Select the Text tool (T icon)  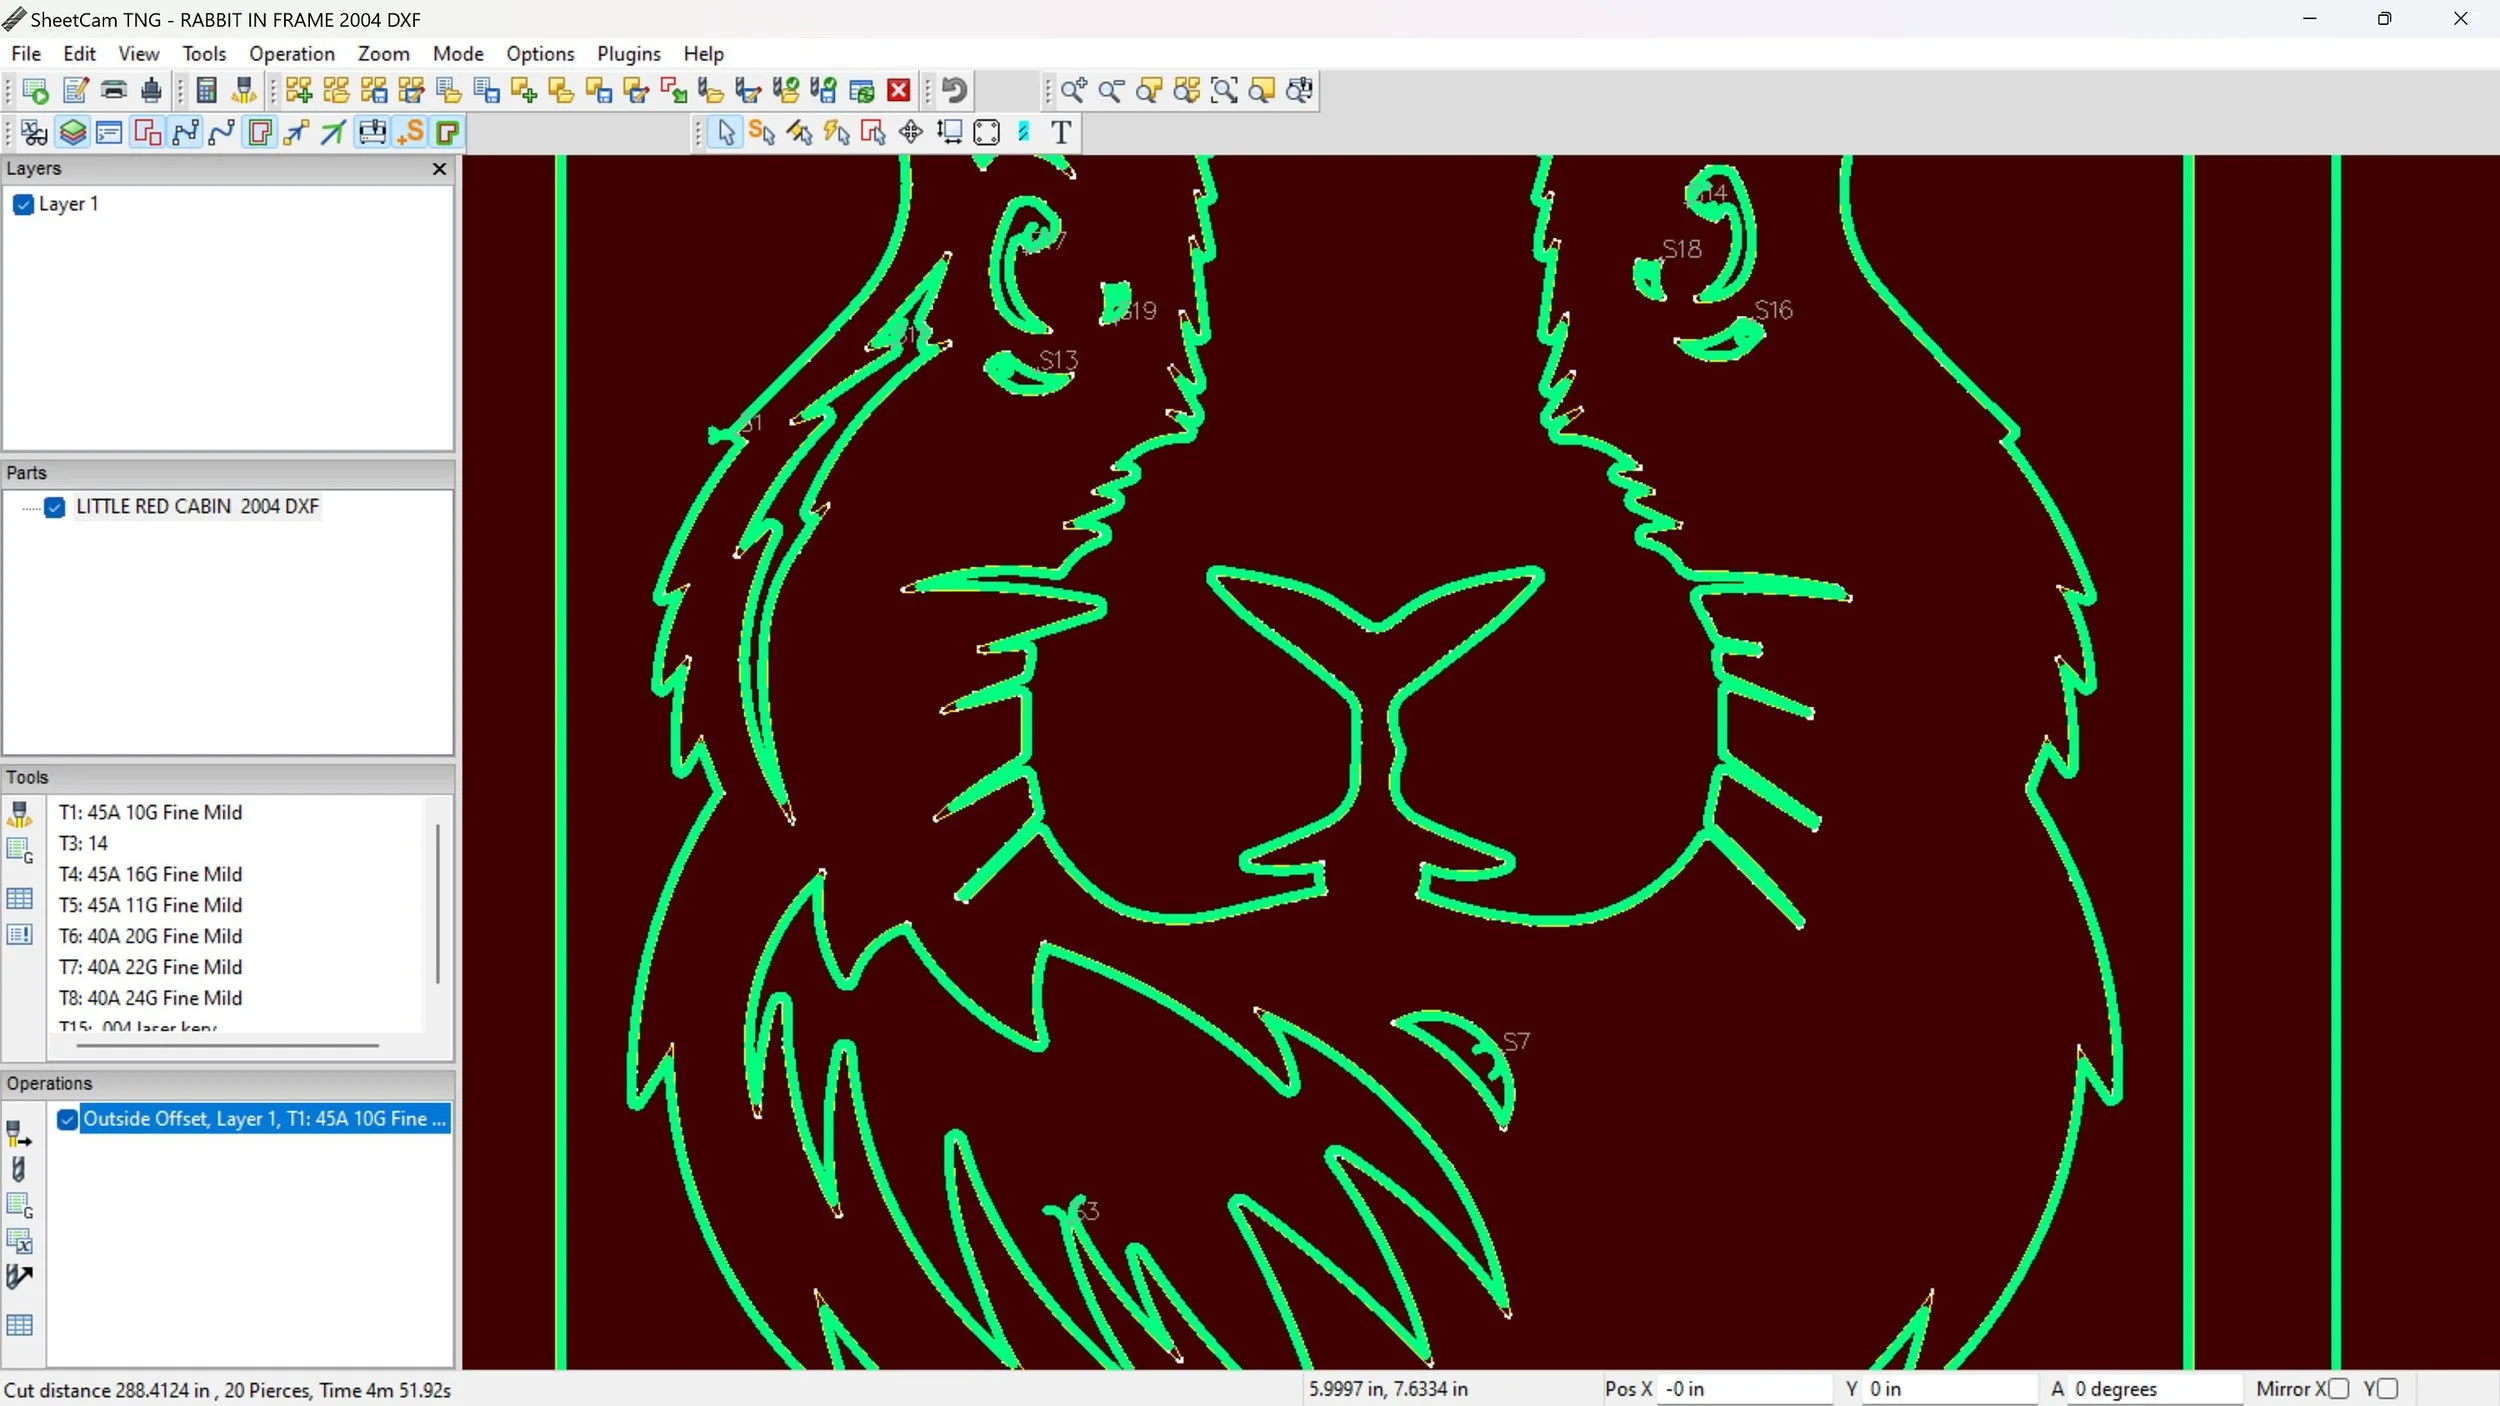pos(1061,132)
